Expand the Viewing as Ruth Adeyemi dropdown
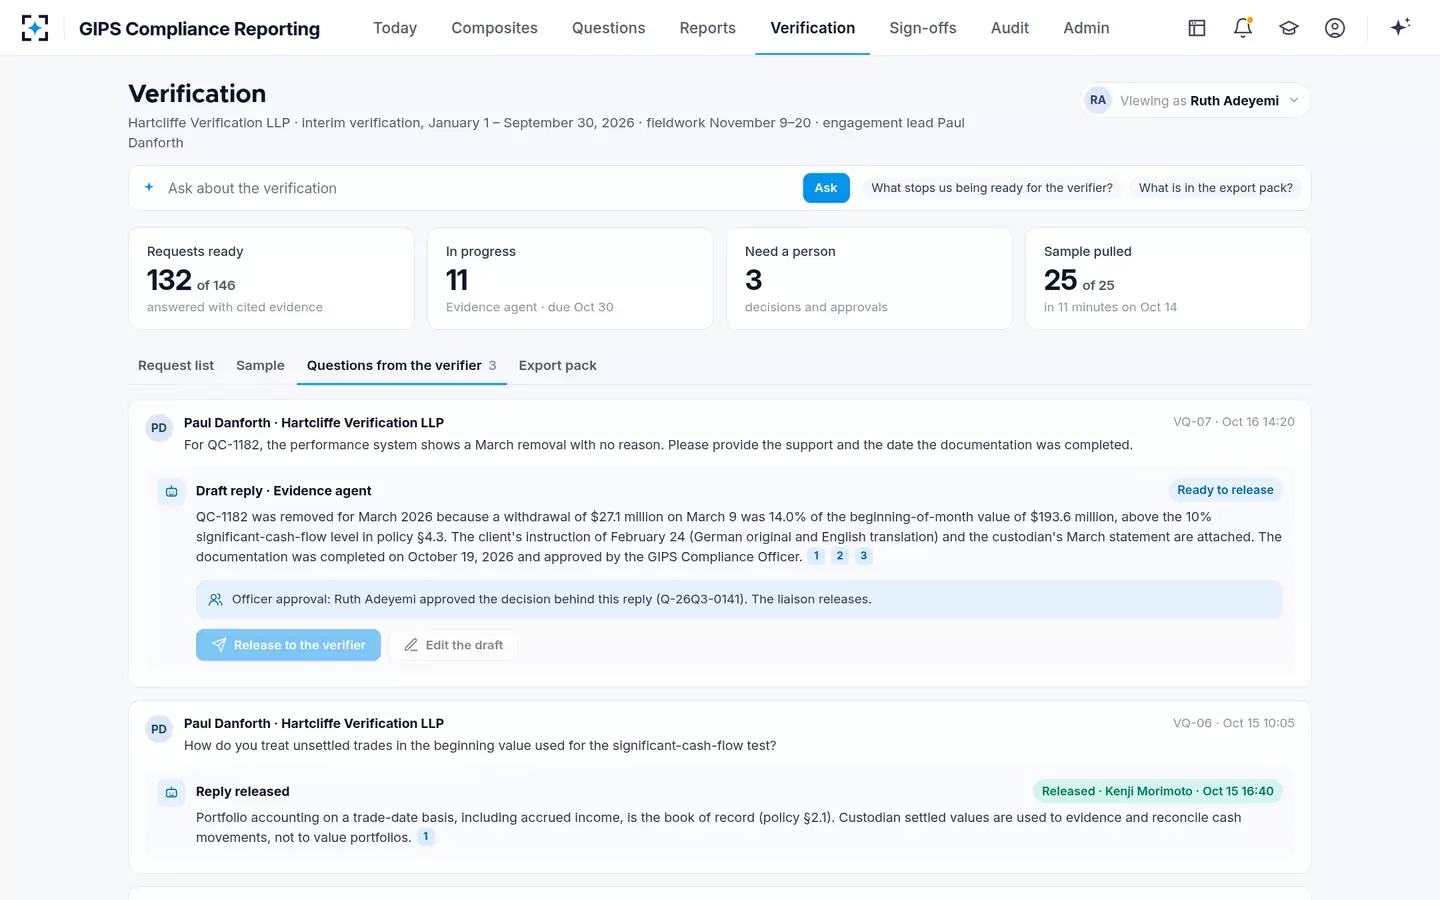 [x=1196, y=100]
